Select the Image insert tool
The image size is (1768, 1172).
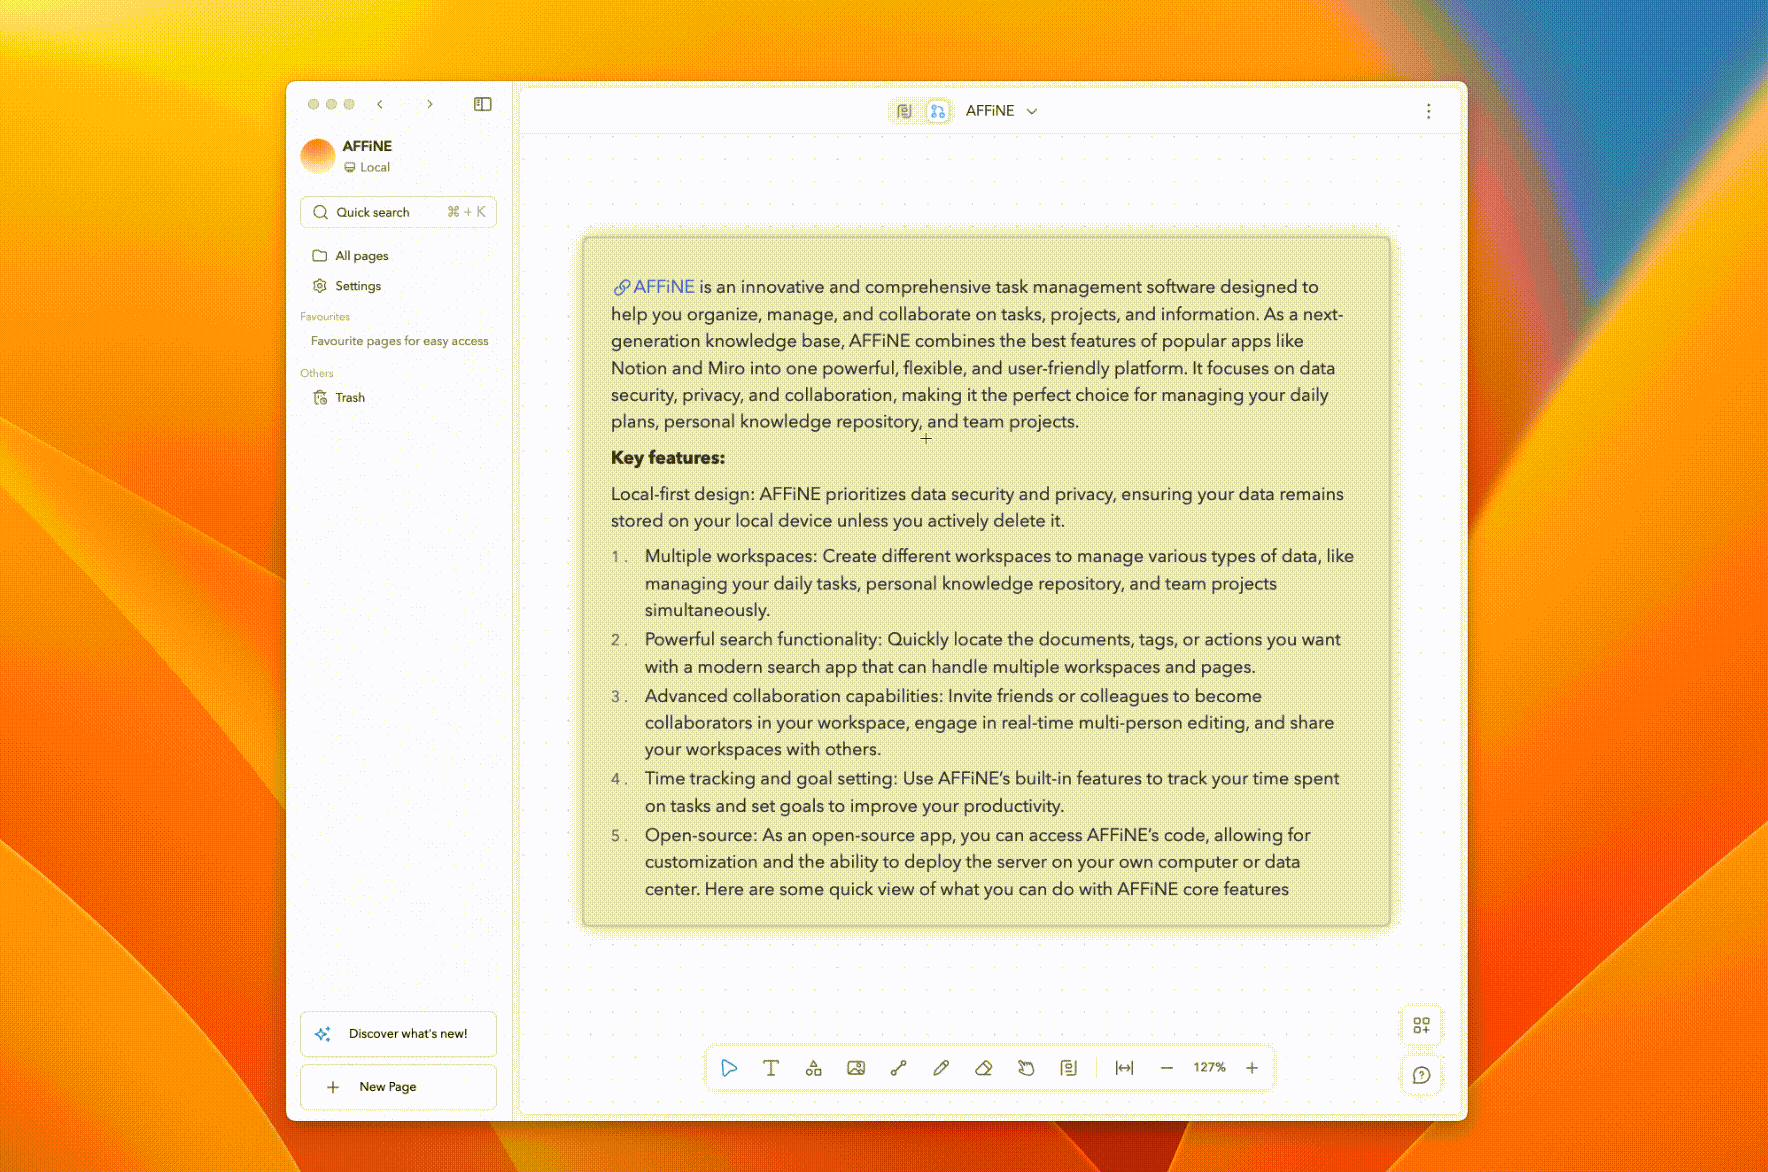coord(856,1068)
